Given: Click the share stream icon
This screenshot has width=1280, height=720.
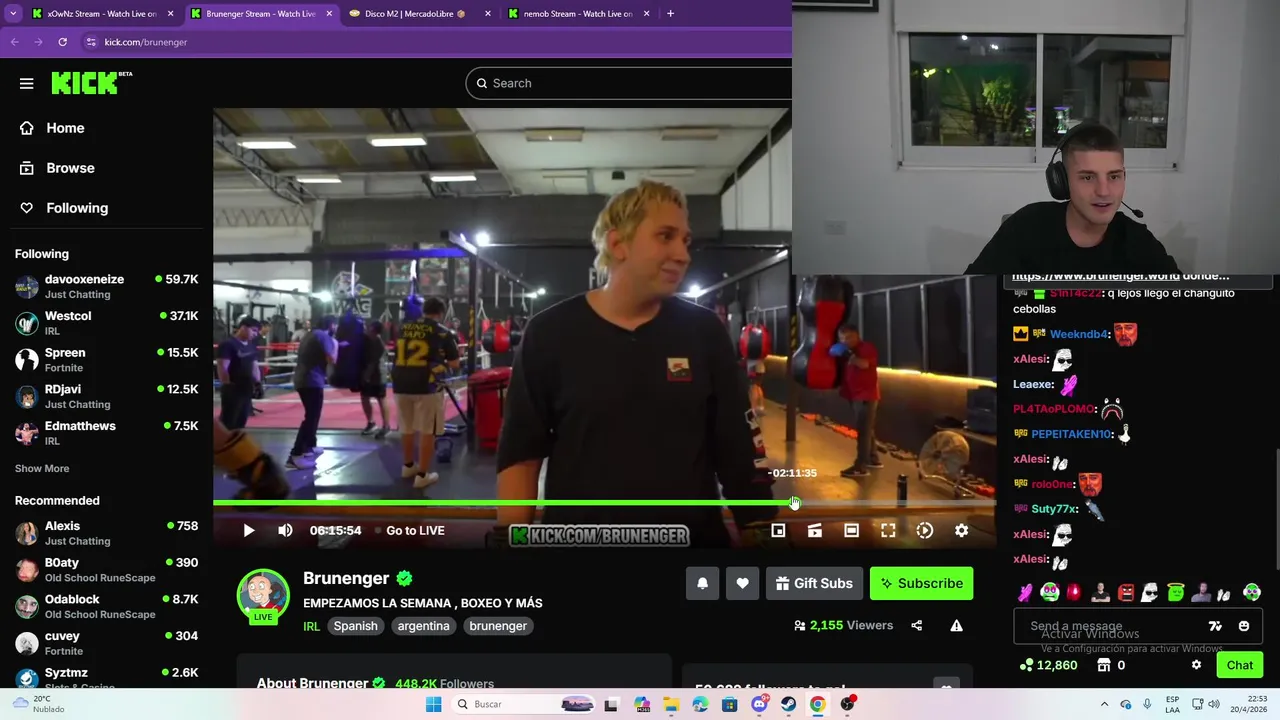Looking at the screenshot, I should (916, 626).
